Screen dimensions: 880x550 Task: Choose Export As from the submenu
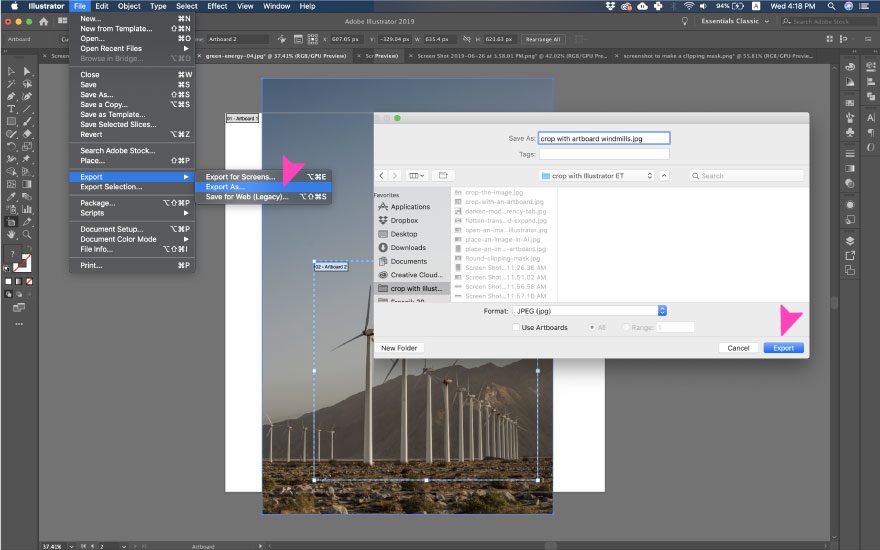(225, 186)
